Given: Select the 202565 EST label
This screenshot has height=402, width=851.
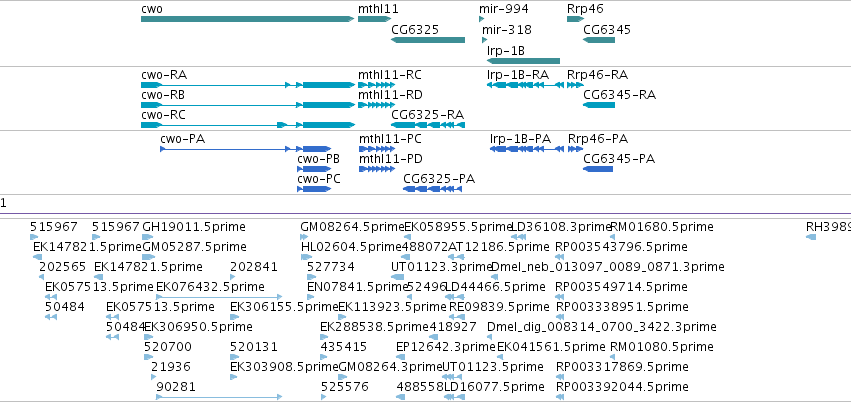Looking at the screenshot, I should pos(63,266).
